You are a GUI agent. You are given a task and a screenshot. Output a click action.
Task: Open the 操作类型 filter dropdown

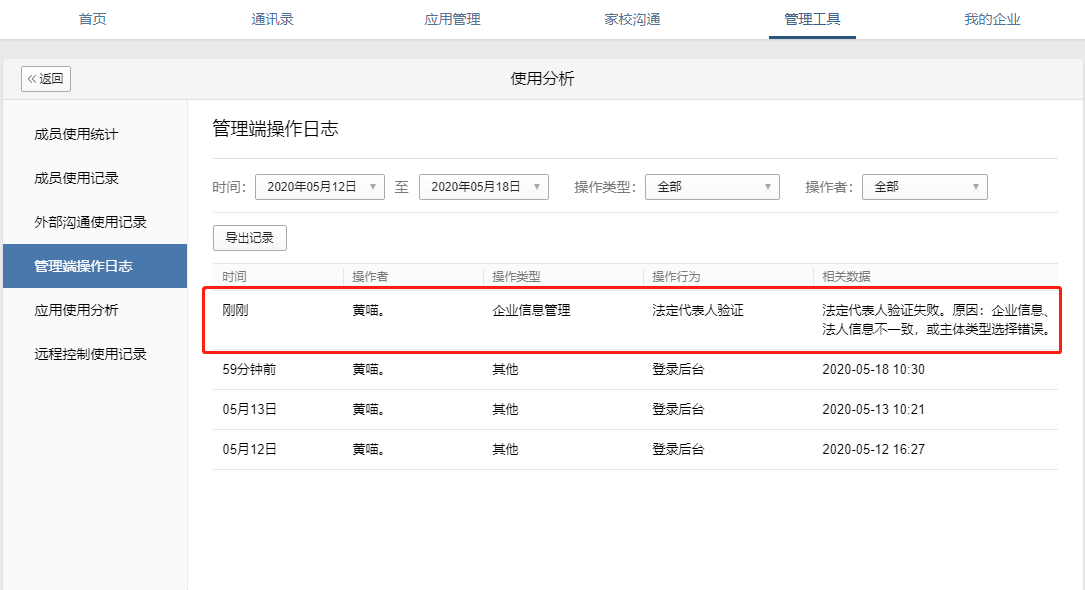(x=712, y=187)
